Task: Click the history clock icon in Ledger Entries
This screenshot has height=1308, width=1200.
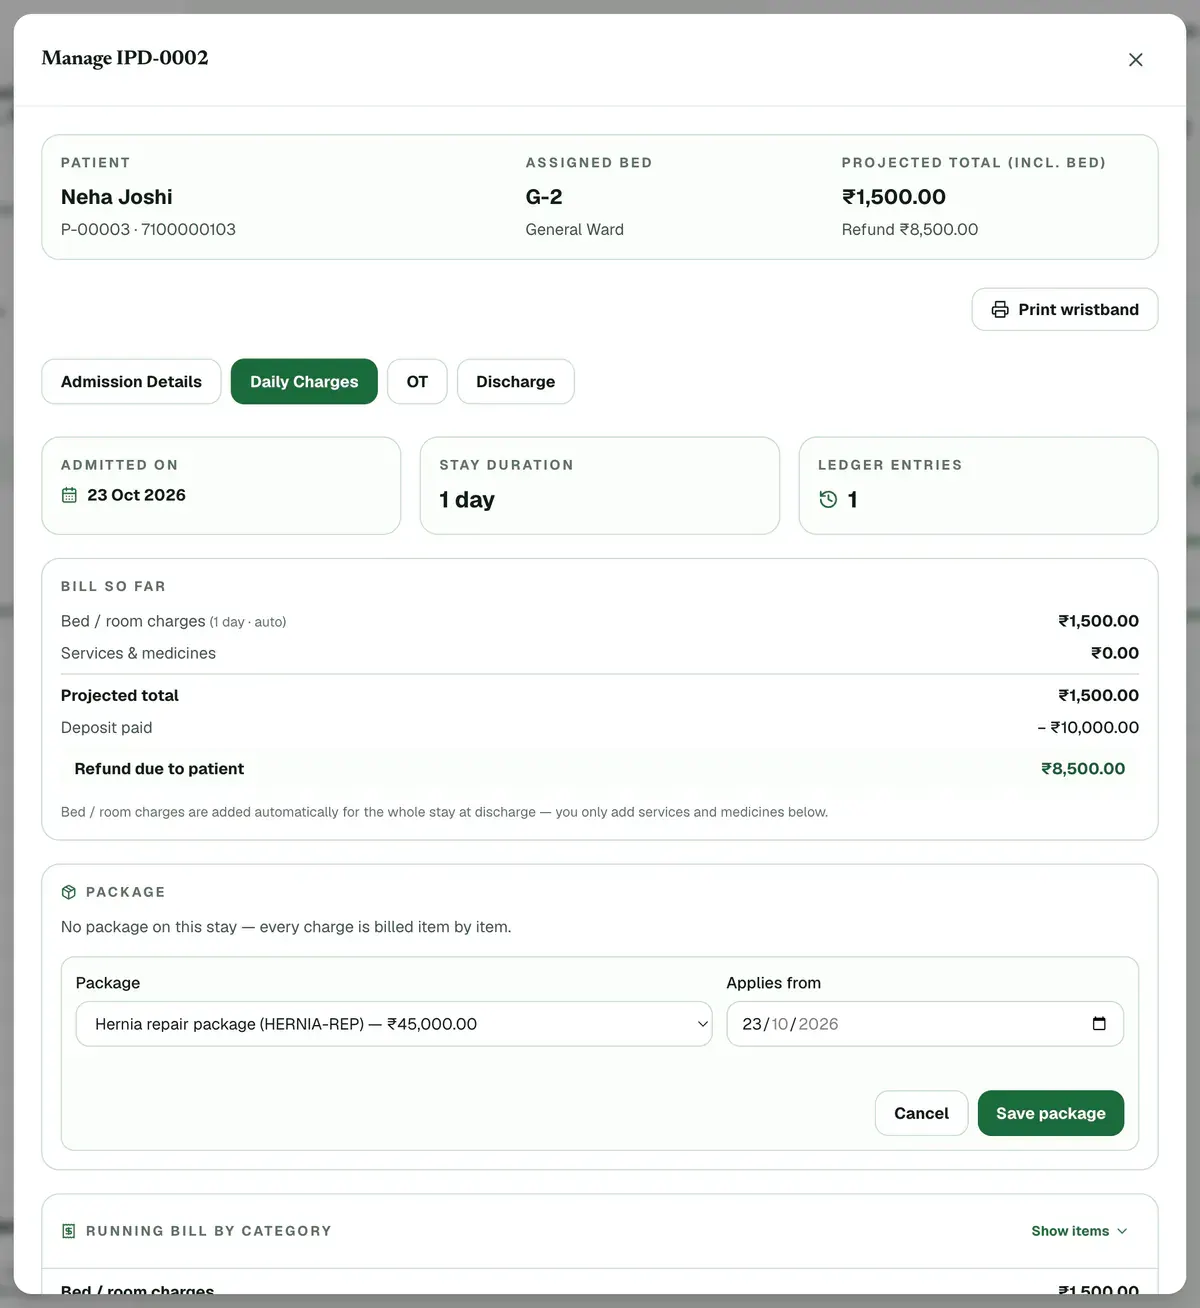Action: click(x=828, y=499)
